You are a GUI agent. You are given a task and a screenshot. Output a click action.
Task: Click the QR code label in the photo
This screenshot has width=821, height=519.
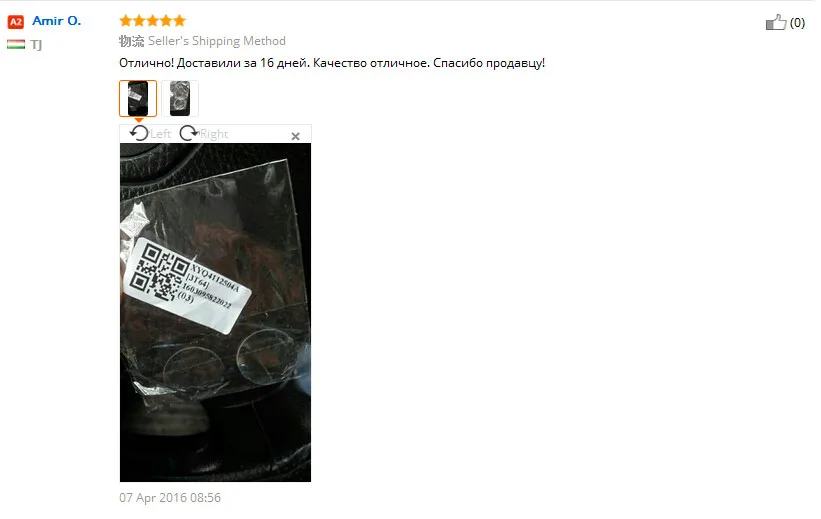186,285
